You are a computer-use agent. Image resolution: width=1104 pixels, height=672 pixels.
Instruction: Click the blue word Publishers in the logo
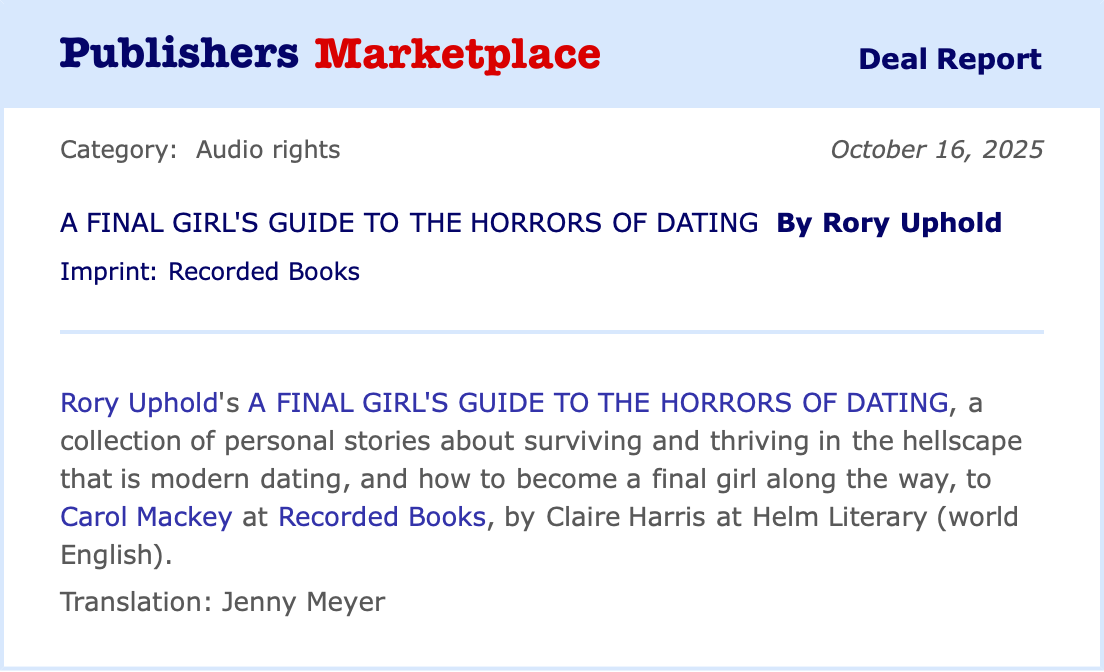[179, 54]
